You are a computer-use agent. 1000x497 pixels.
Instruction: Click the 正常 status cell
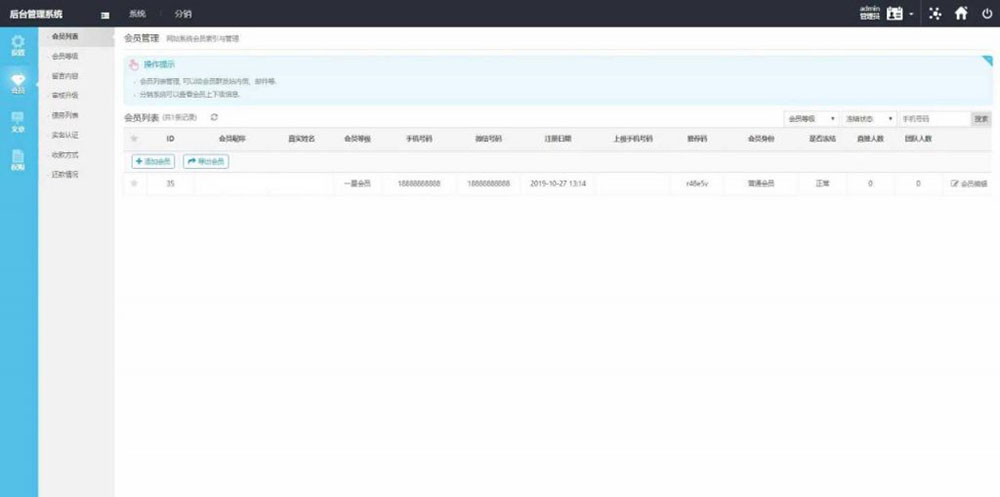(822, 184)
